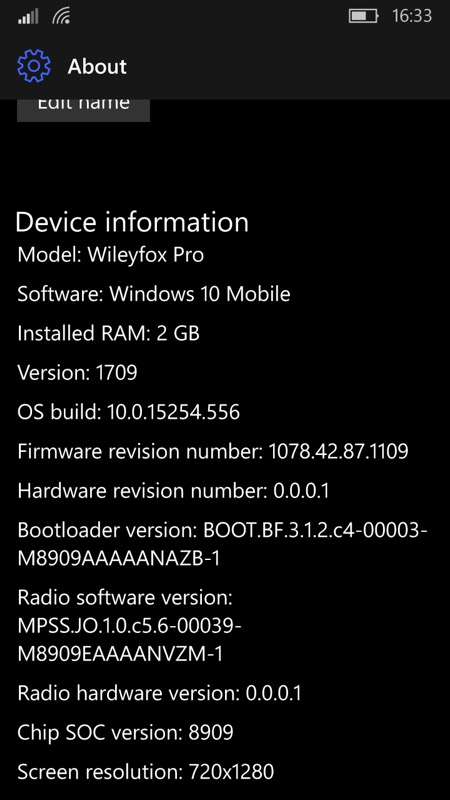Select the Bootloader version text
Screen dimensions: 450x800
click(222, 544)
